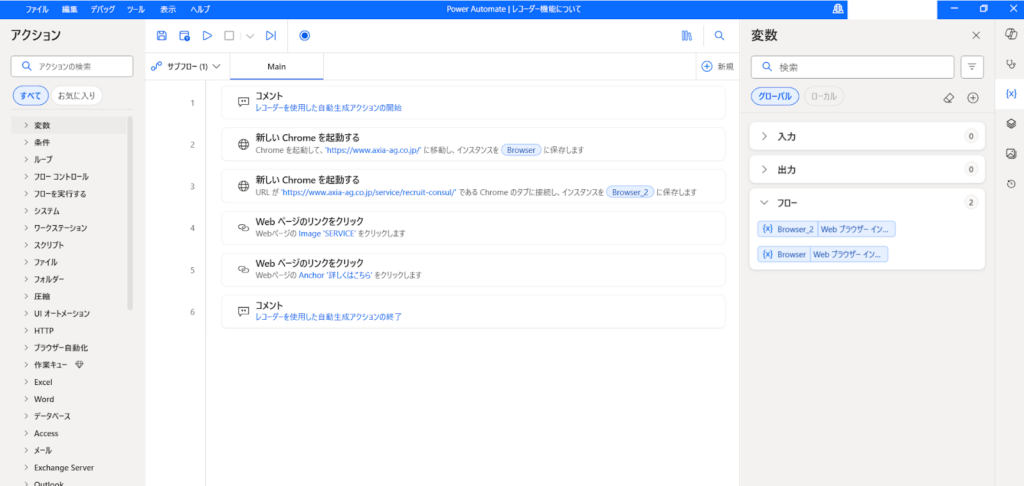The width and height of the screenshot is (1024, 486).
Task: Open the UI elements layers icon in right sidebar
Action: [x=1011, y=124]
